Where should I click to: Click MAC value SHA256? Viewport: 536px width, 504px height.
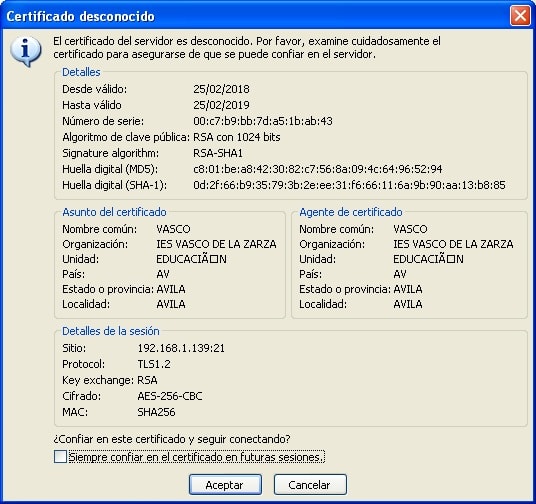pyautogui.click(x=156, y=412)
